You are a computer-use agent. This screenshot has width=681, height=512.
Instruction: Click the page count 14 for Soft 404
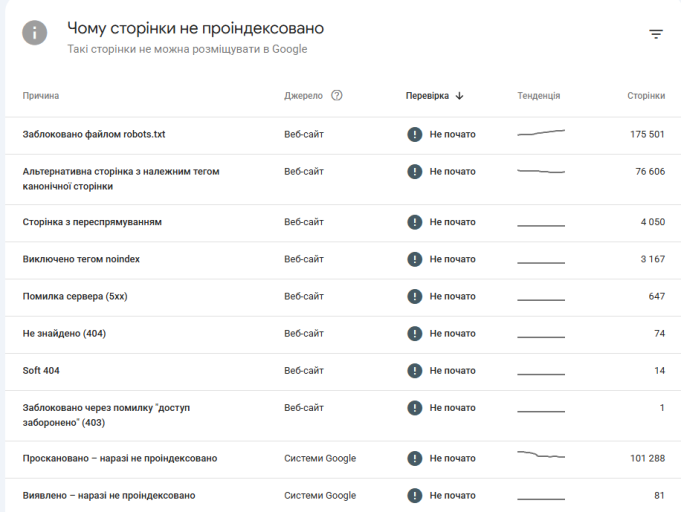point(660,371)
